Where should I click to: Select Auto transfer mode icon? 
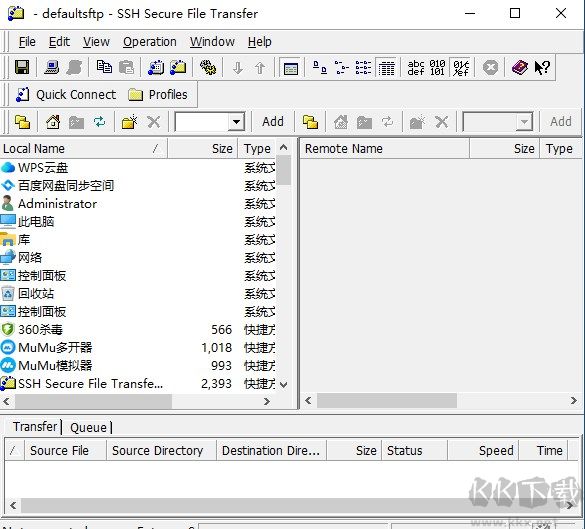[x=461, y=68]
